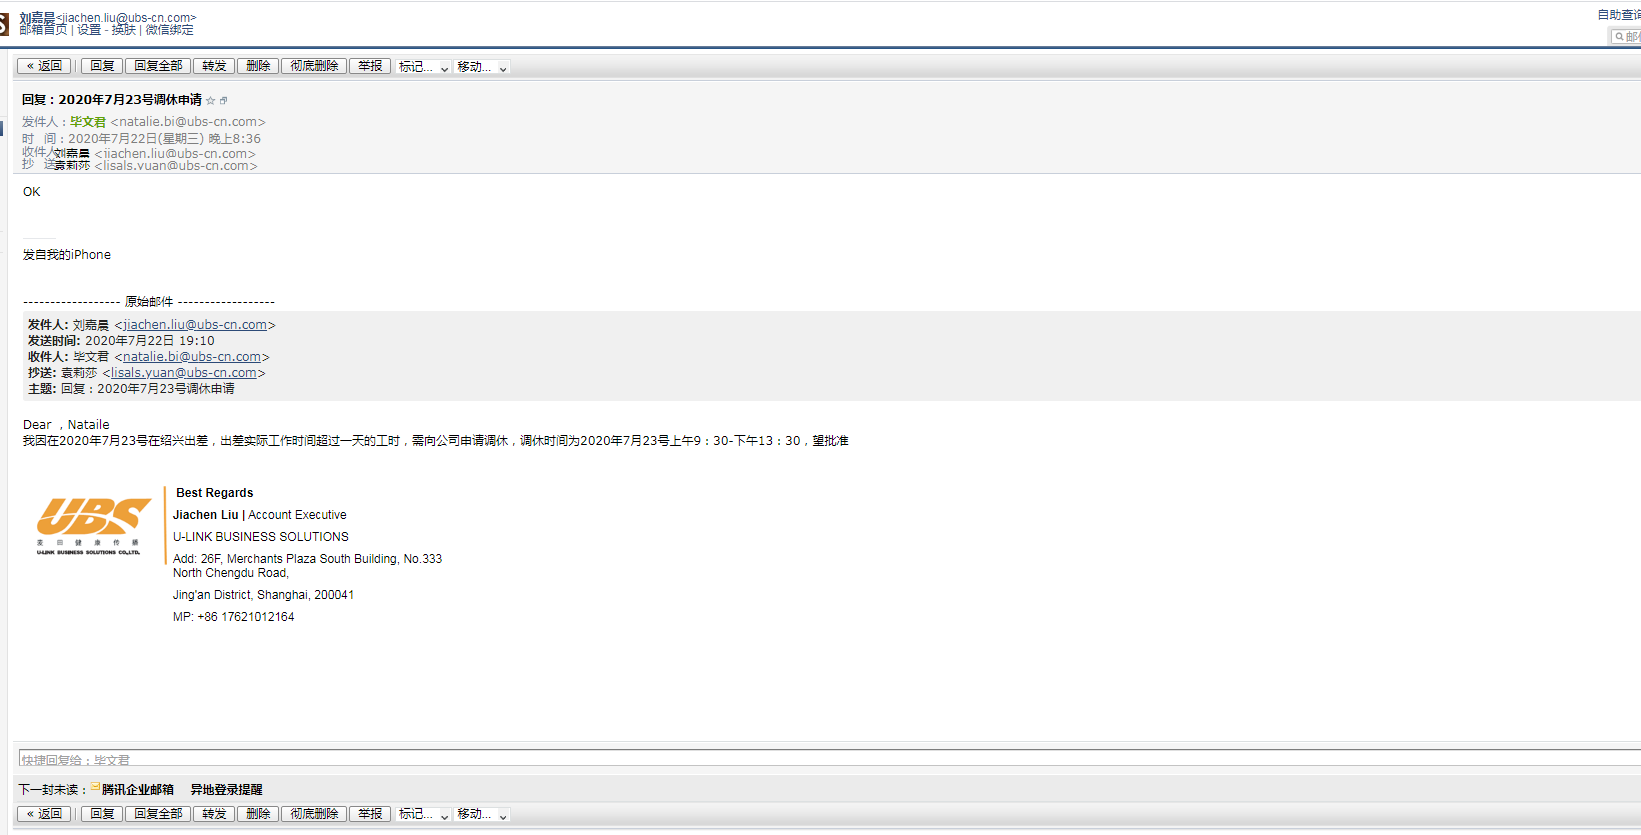Go to 邮箱首页 in the header
The image size is (1641, 835).
[43, 30]
